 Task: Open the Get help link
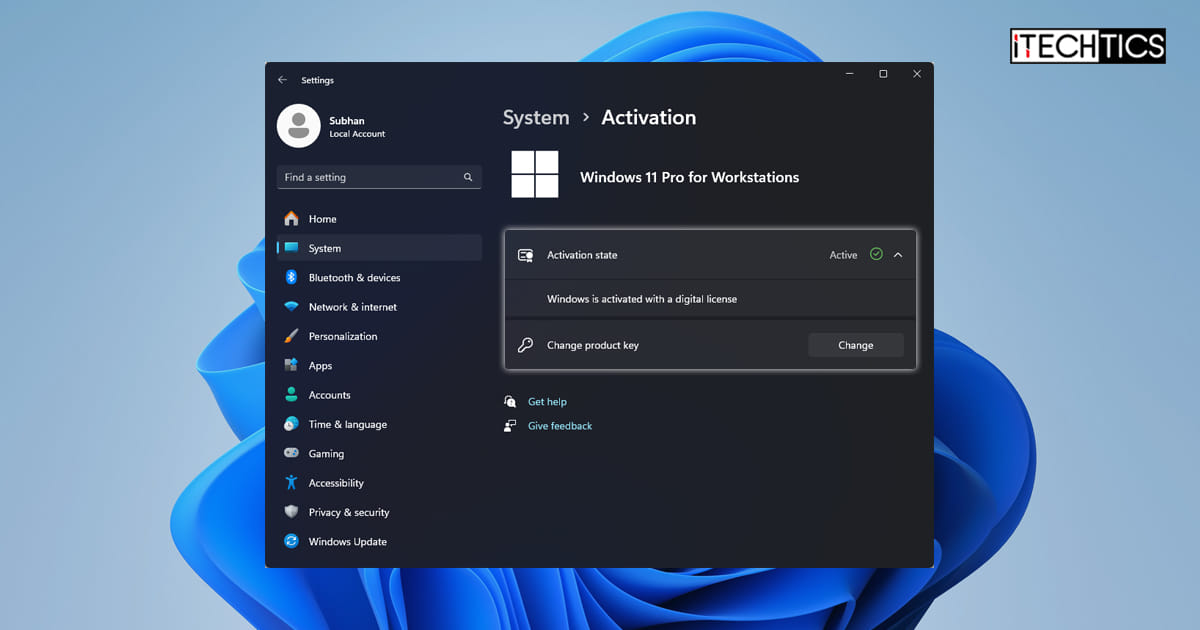pyautogui.click(x=548, y=401)
